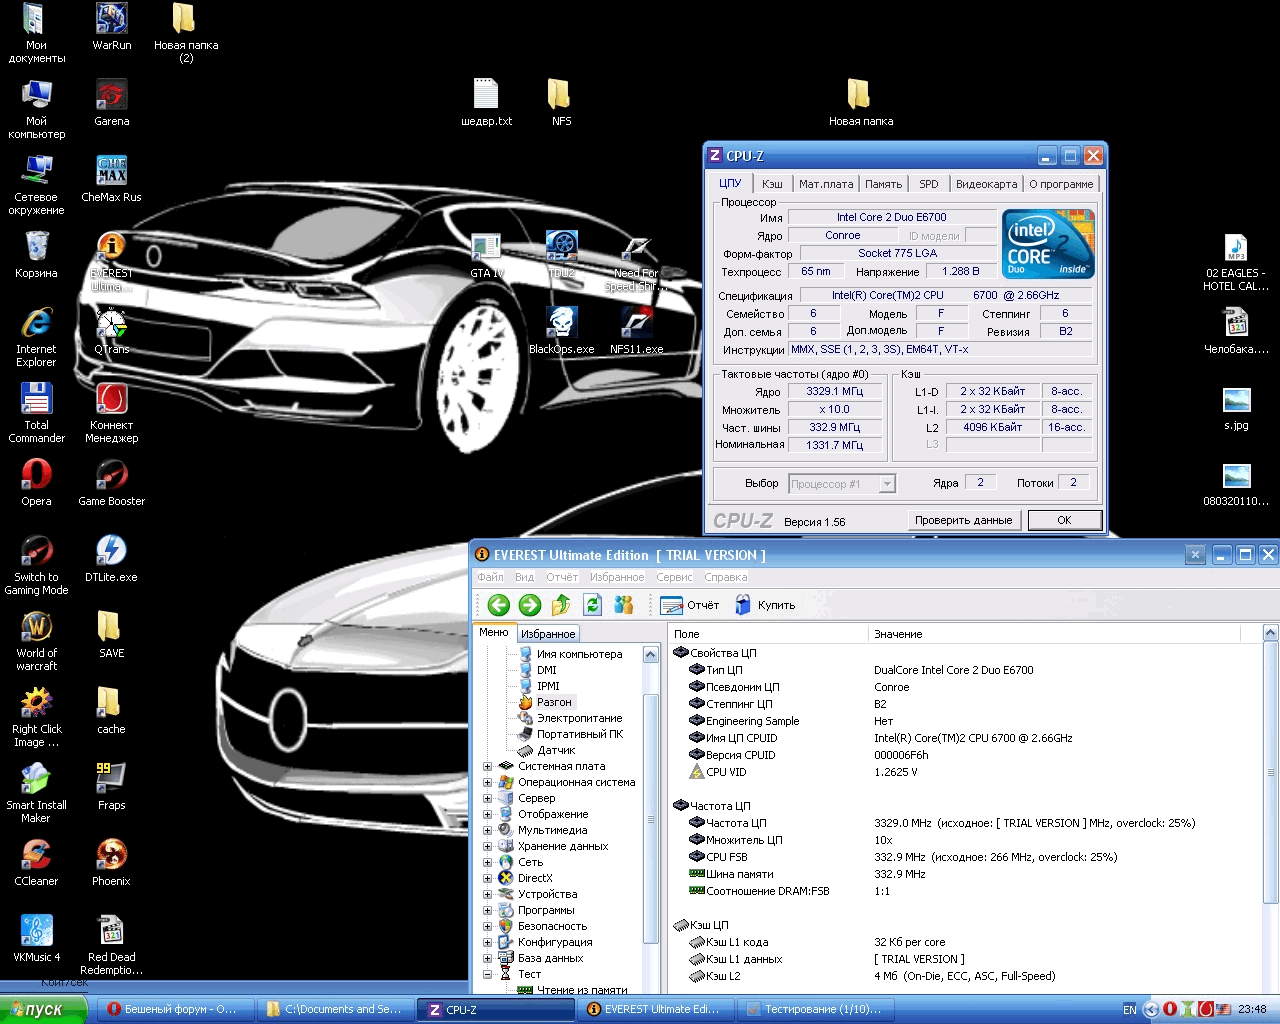
Task: Switch to the Видеокарта tab in CPU-Z
Action: pyautogui.click(x=986, y=184)
